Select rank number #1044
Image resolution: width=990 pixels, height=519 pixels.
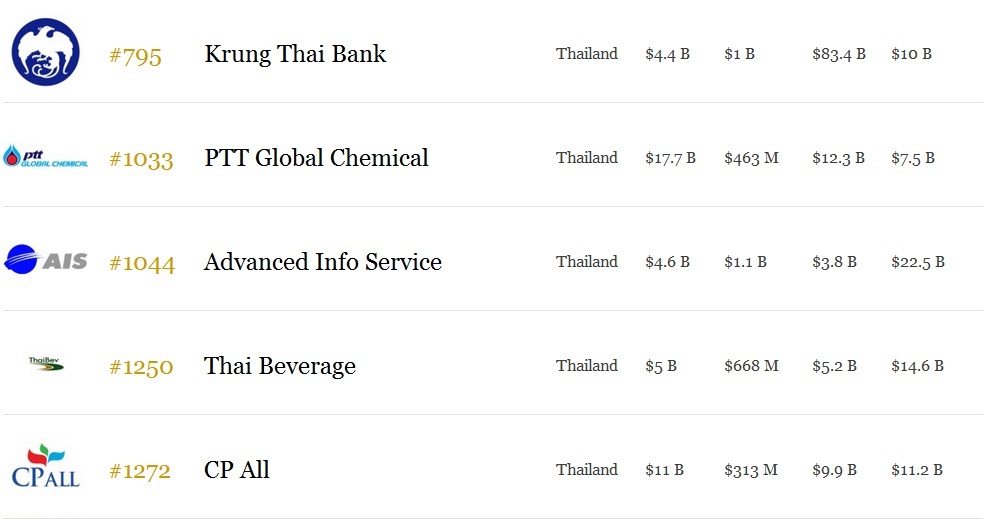pos(141,263)
